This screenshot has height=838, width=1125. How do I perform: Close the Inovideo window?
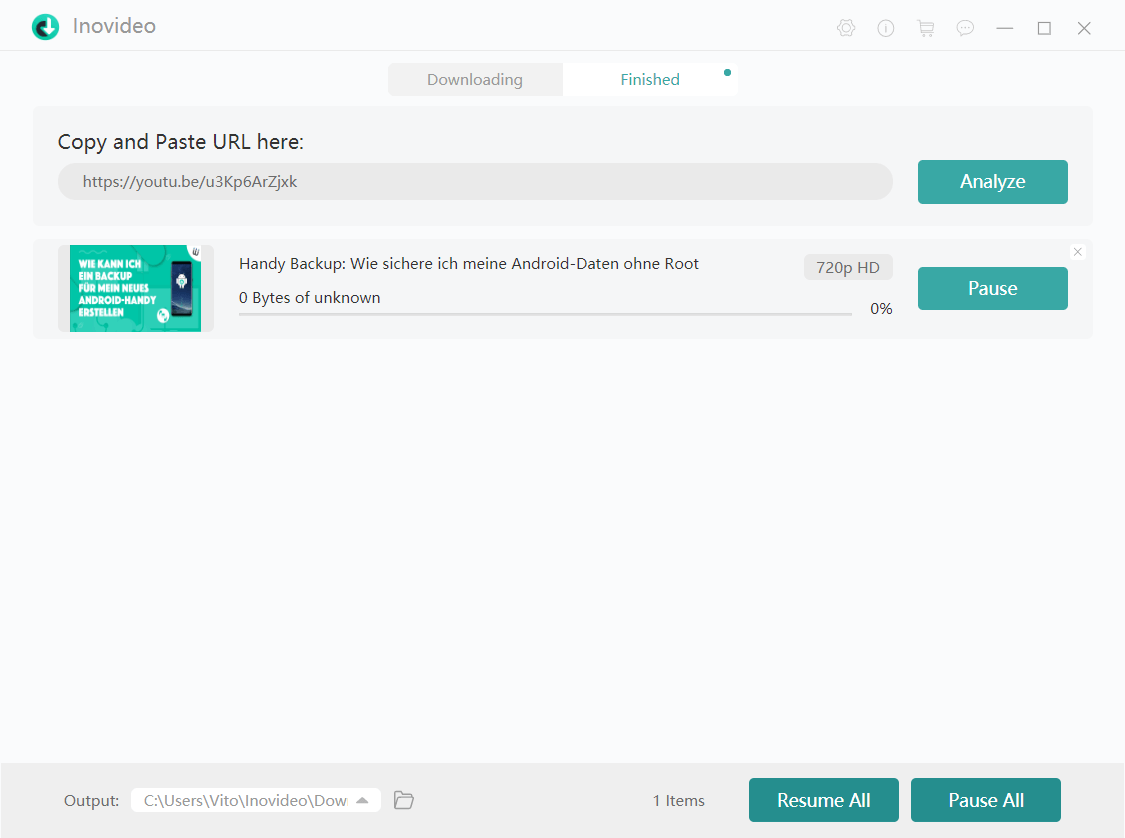1084,28
